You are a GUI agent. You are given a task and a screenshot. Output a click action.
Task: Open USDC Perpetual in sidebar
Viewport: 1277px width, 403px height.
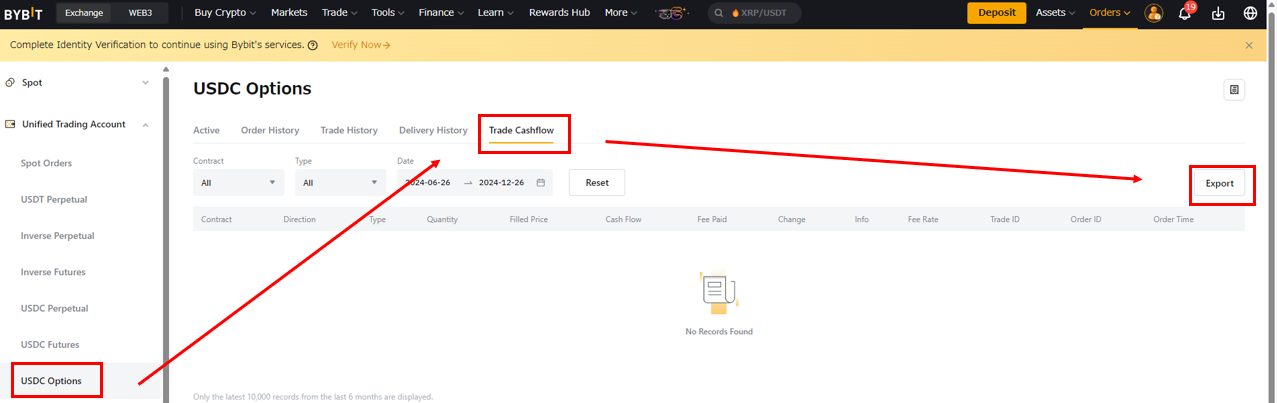54,308
